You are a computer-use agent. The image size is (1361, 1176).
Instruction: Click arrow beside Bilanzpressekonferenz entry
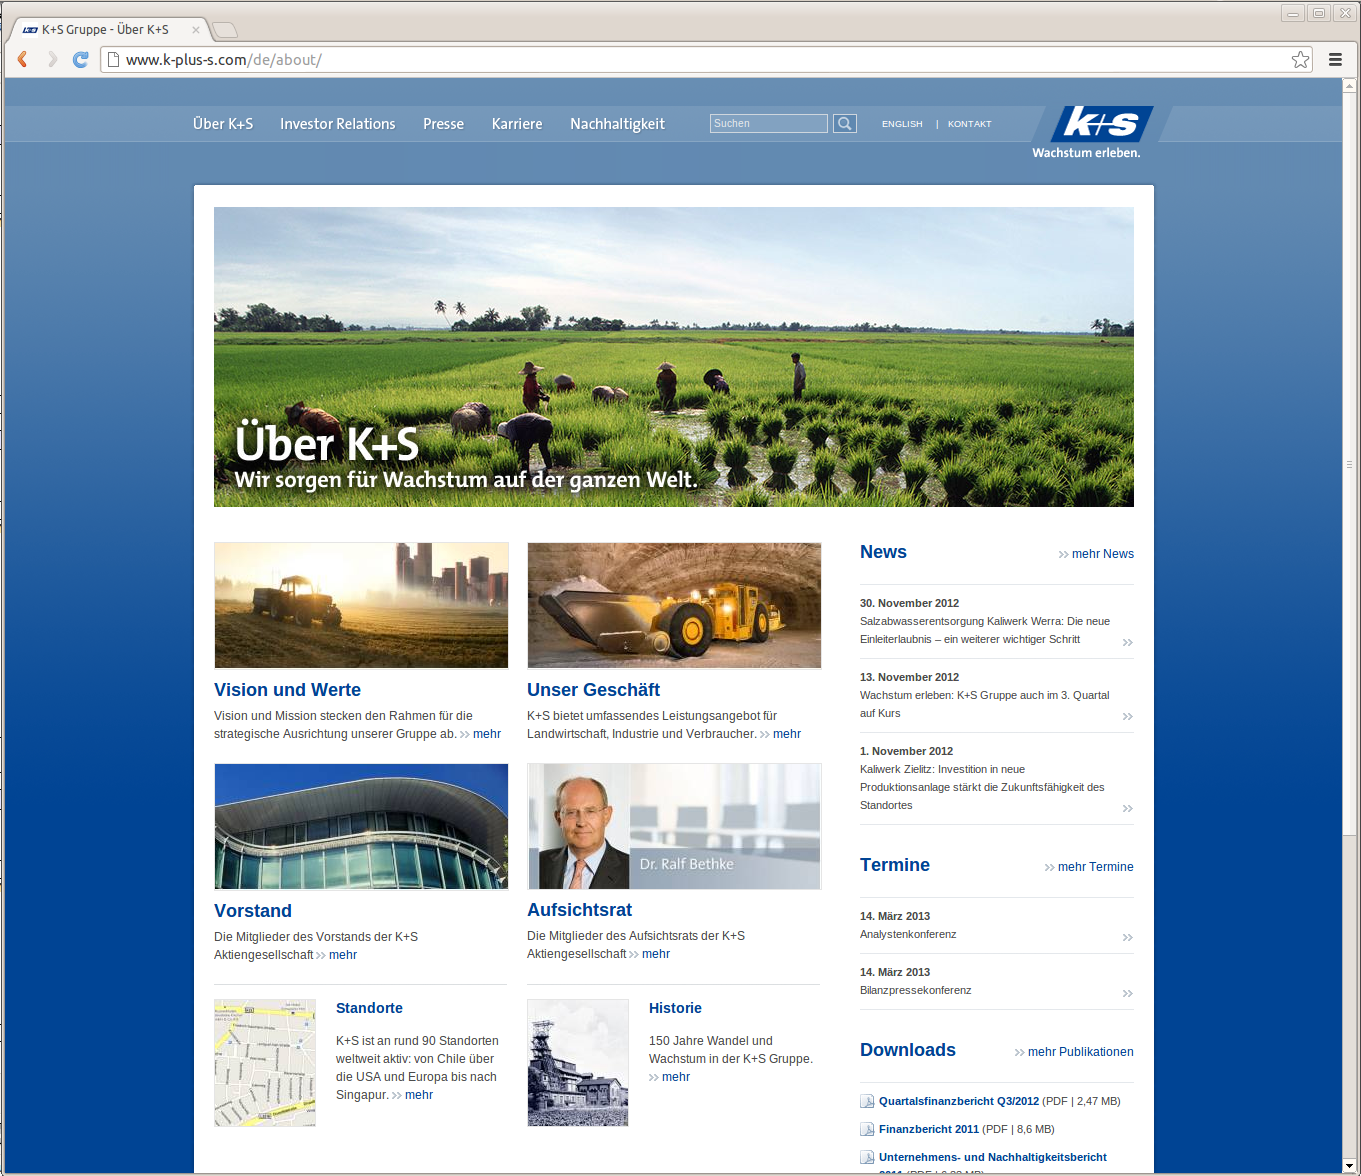1127,994
